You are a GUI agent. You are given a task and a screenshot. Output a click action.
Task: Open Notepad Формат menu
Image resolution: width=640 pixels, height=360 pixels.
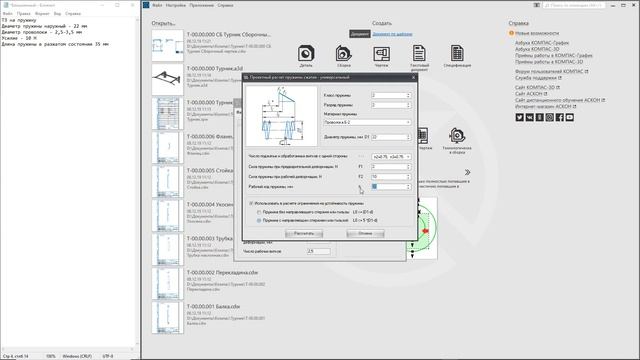(x=42, y=13)
